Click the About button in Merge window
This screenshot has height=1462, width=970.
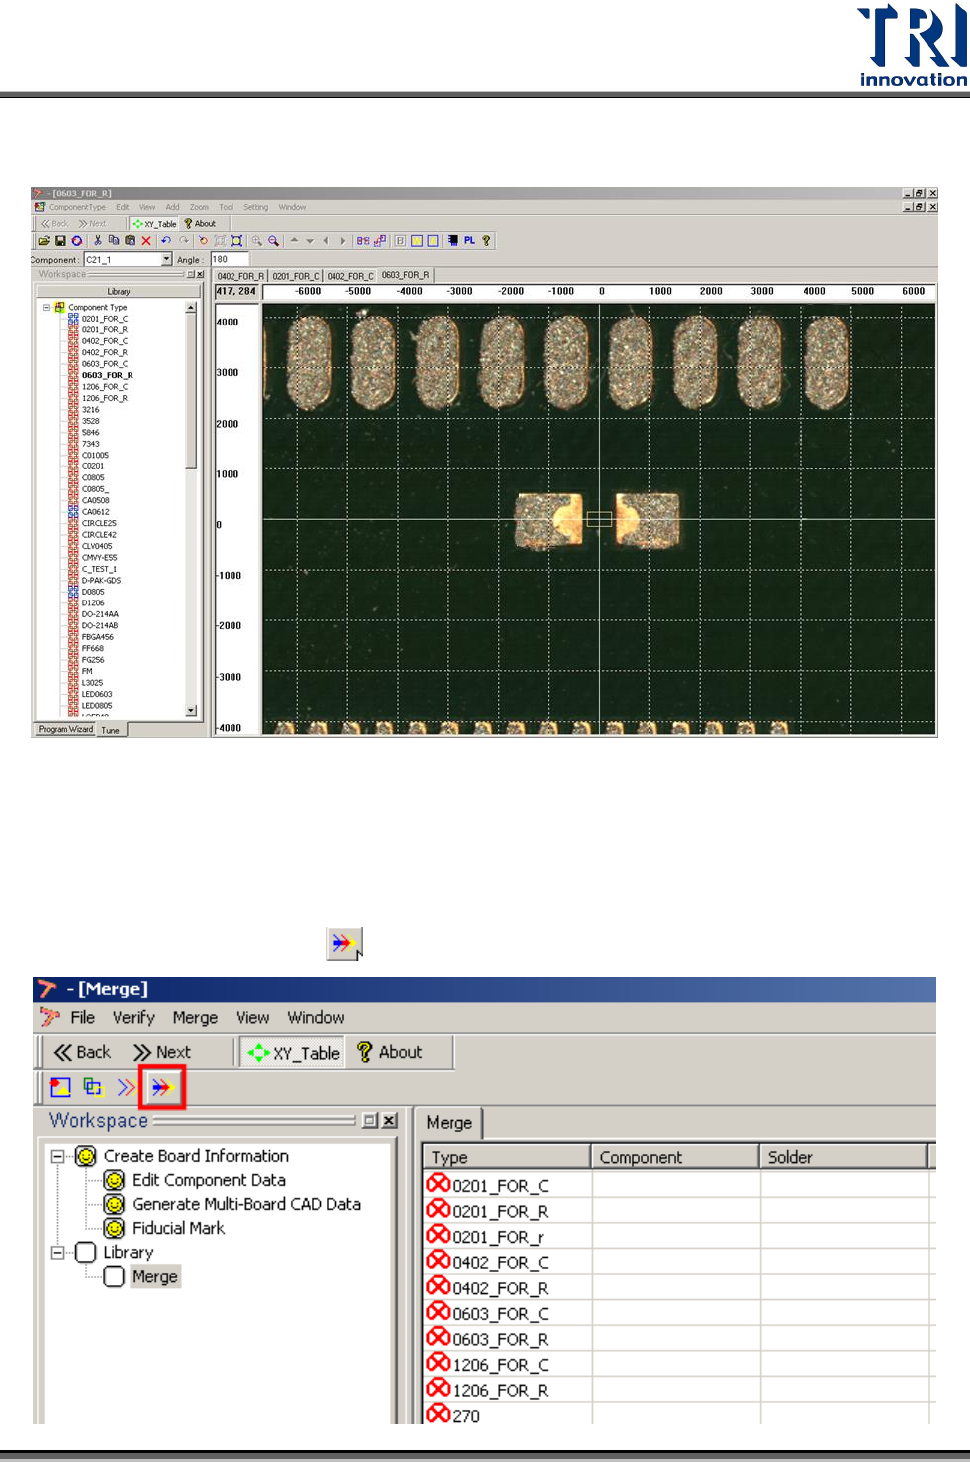[x=390, y=1052]
